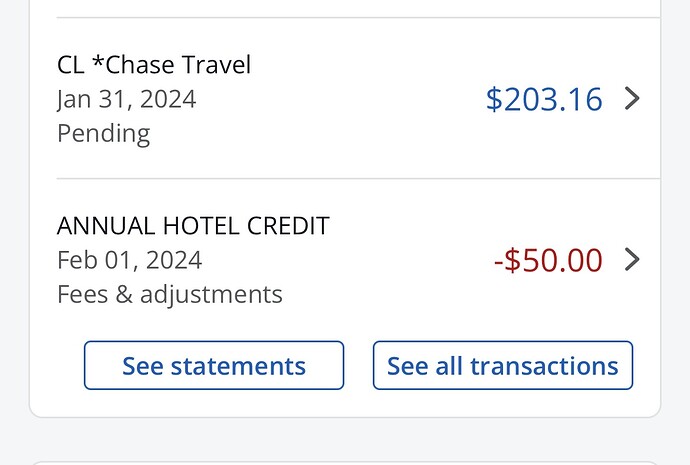Click the dollar sign of the $203.16 amount

tap(494, 99)
